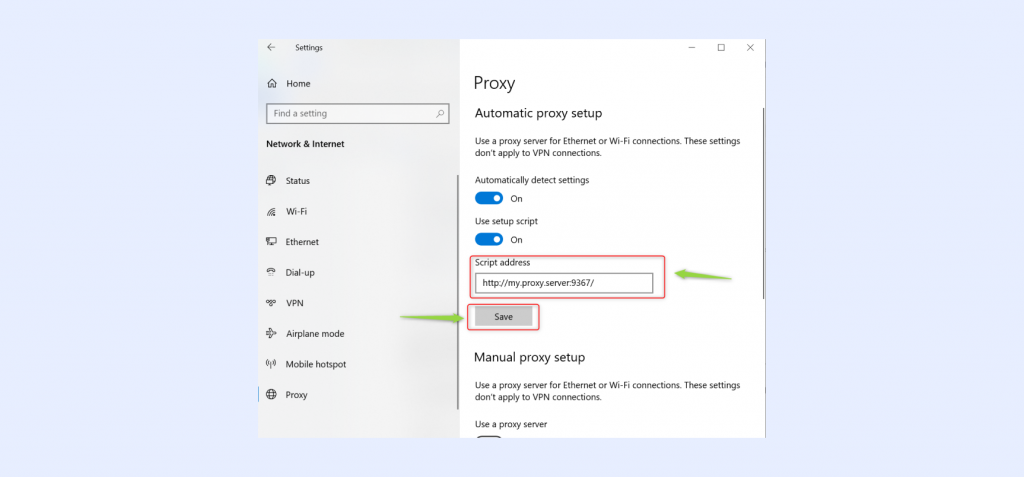Image resolution: width=1024 pixels, height=477 pixels.
Task: Select the VPN icon
Action: [x=271, y=303]
